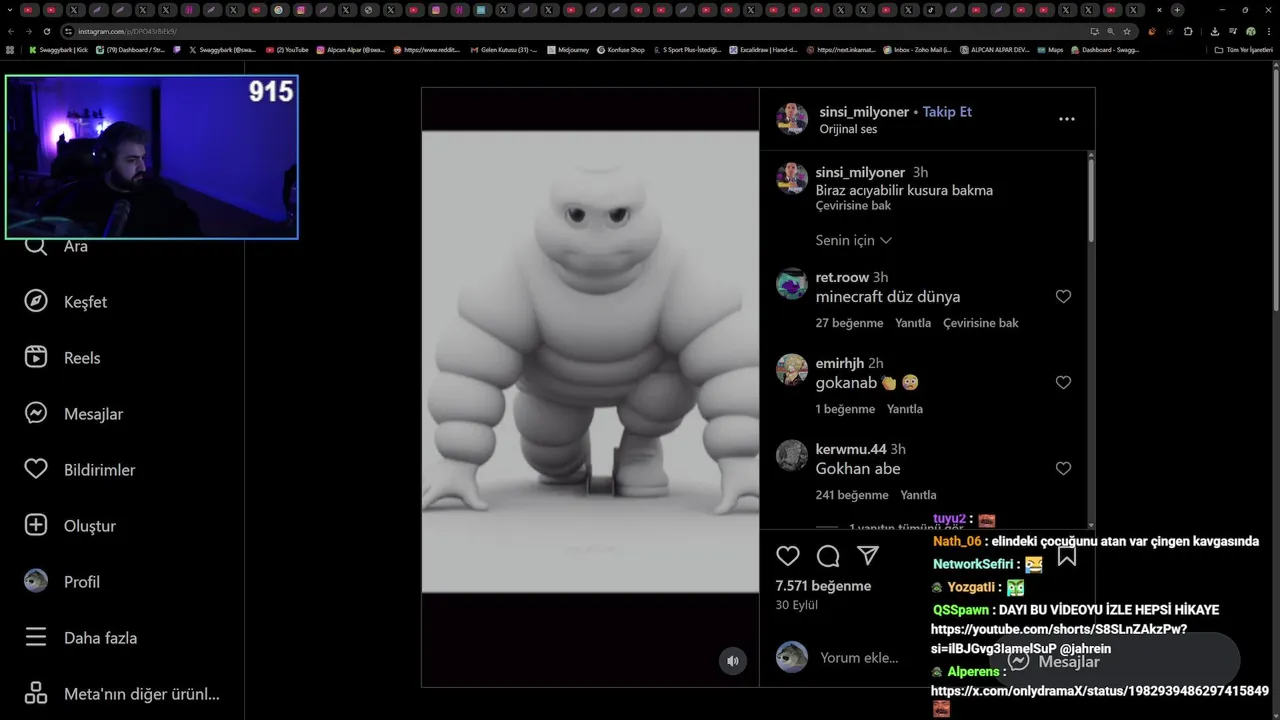Bookmark this page with star icon
The height and width of the screenshot is (720, 1280).
tap(1127, 31)
